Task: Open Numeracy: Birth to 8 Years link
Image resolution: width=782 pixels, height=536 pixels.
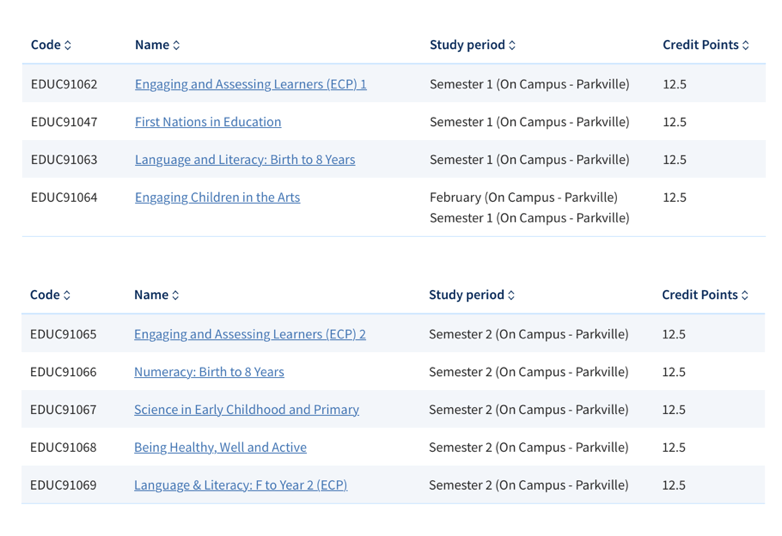Action: point(209,372)
